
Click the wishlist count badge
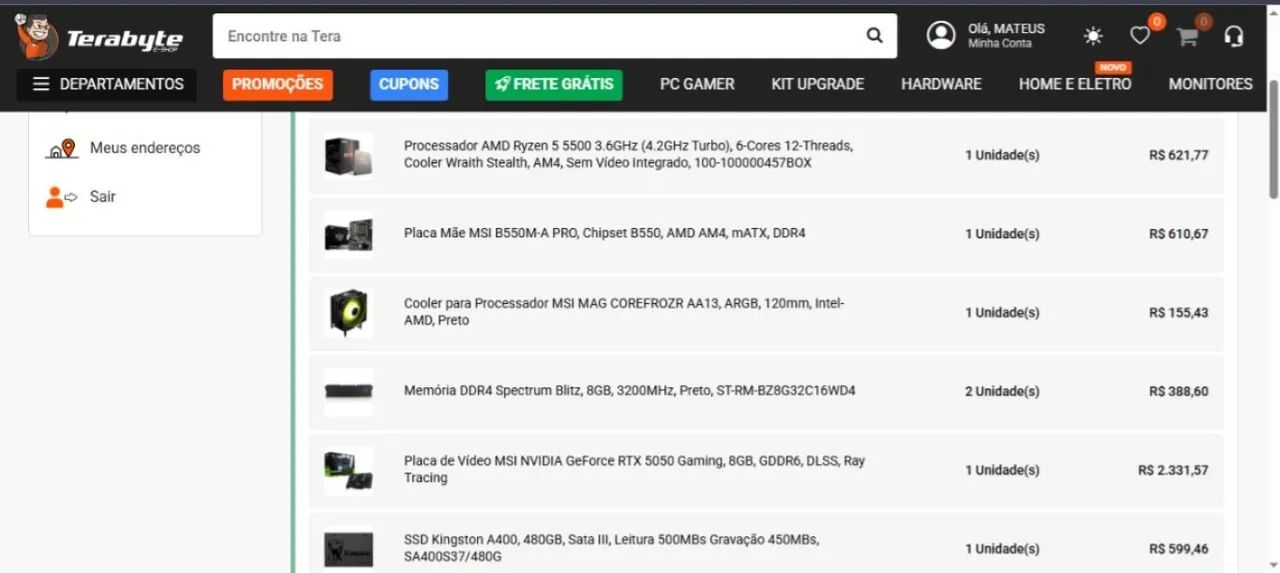click(1156, 21)
